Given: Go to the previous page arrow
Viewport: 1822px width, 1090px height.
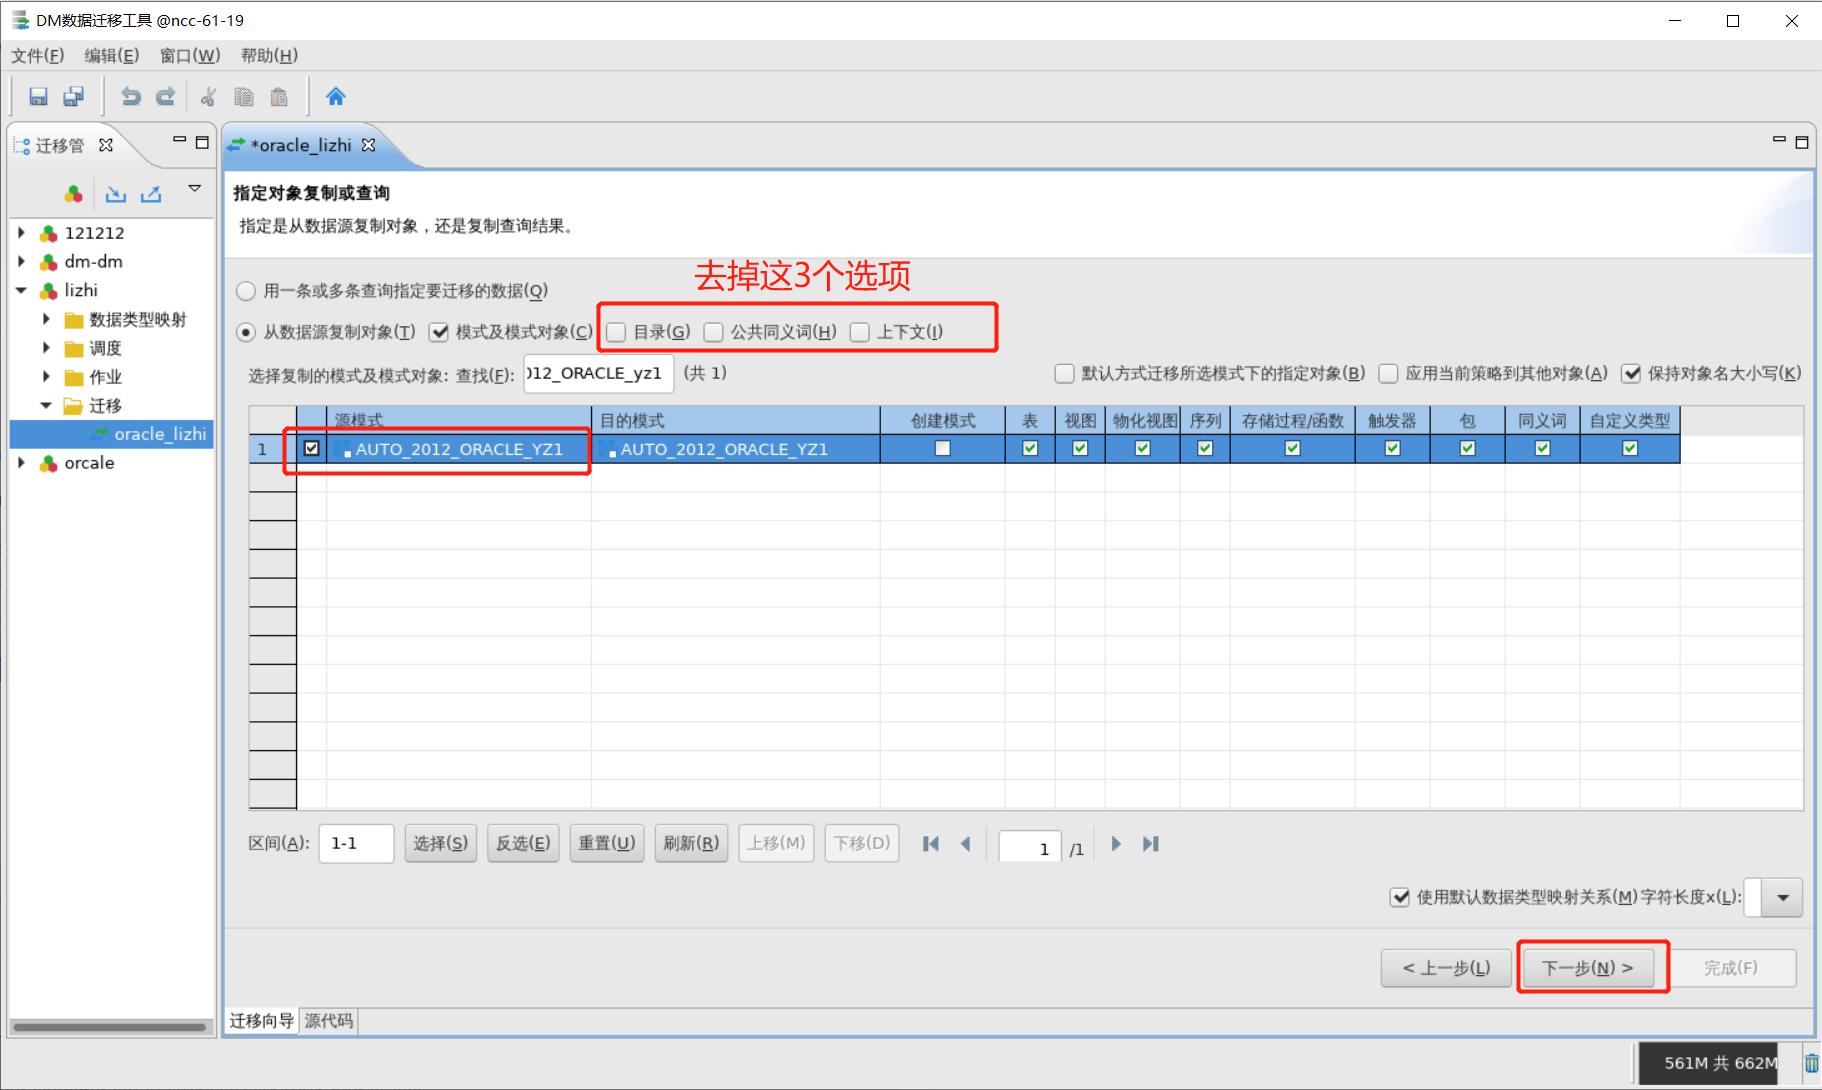Looking at the screenshot, I should pyautogui.click(x=965, y=843).
